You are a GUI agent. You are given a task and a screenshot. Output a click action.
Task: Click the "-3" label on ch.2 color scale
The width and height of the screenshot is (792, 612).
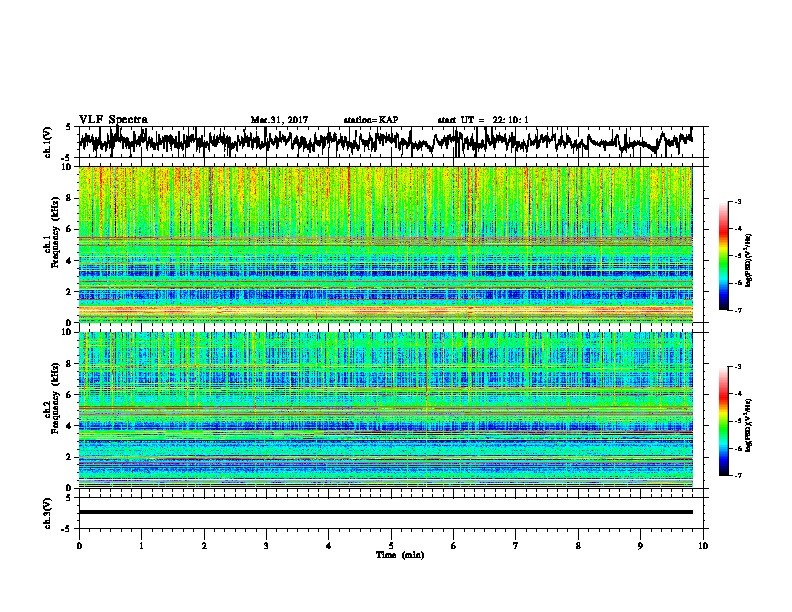pyautogui.click(x=738, y=367)
